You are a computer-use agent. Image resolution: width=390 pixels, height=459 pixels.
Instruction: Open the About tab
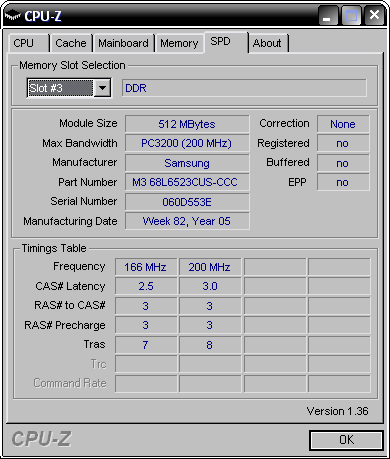268,43
